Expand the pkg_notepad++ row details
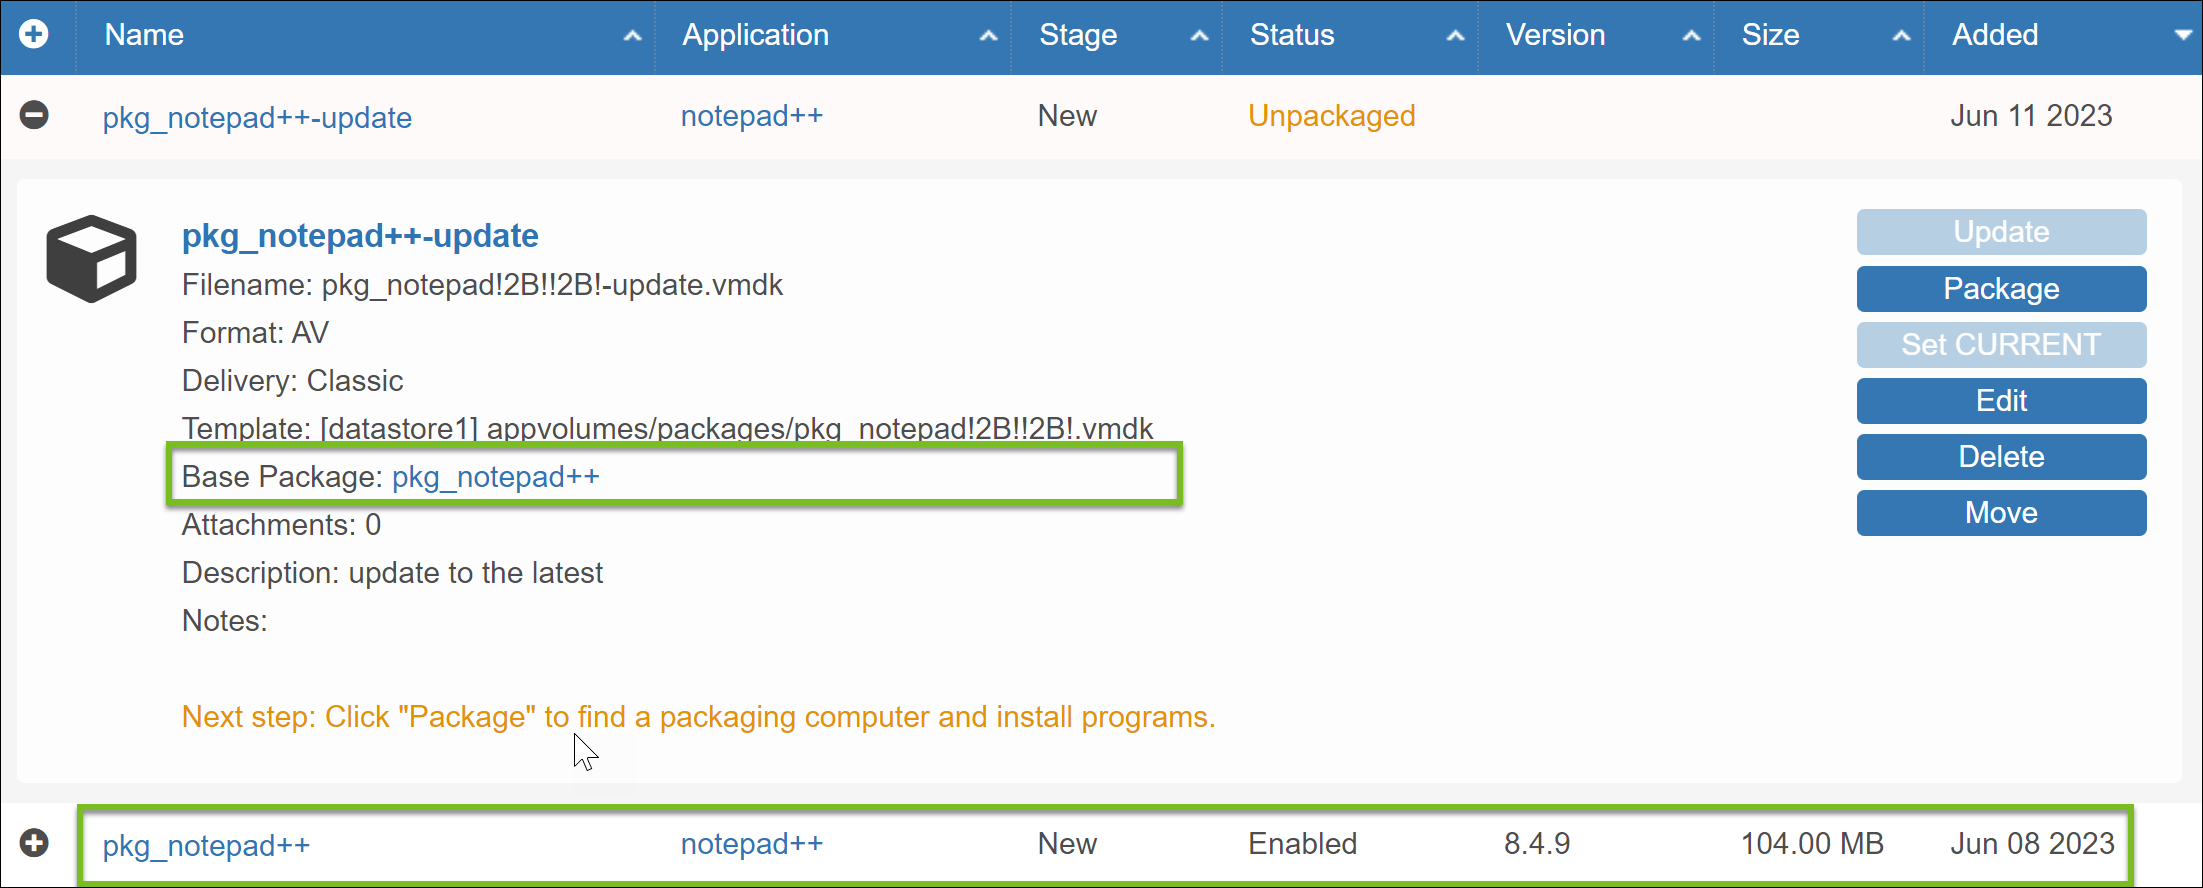Screen dimensions: 2203x888 (34, 843)
